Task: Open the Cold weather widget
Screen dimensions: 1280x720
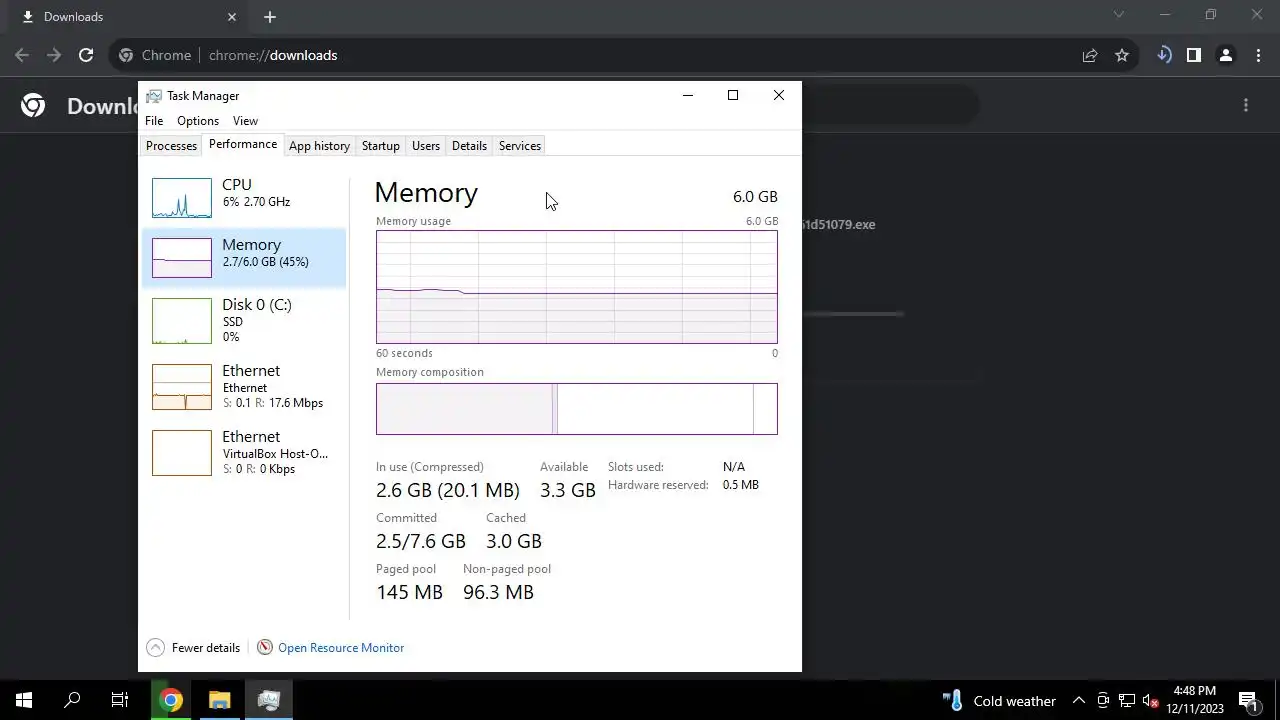Action: tap(999, 700)
